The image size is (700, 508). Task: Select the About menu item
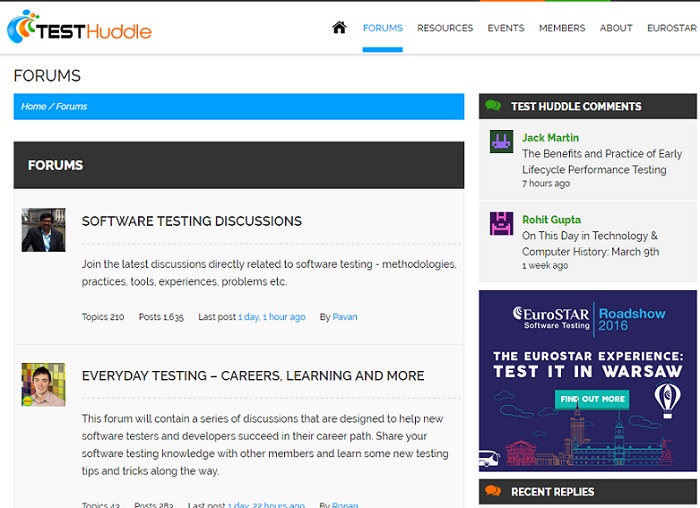pyautogui.click(x=616, y=28)
